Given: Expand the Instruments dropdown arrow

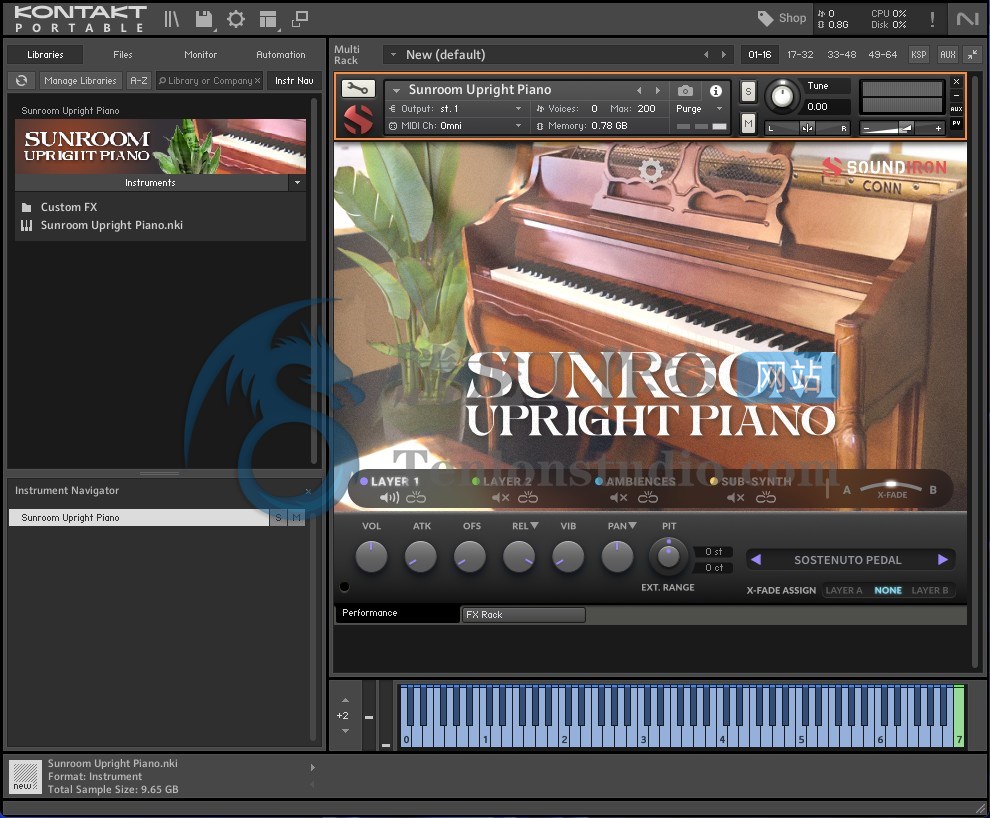Looking at the screenshot, I should [x=297, y=182].
